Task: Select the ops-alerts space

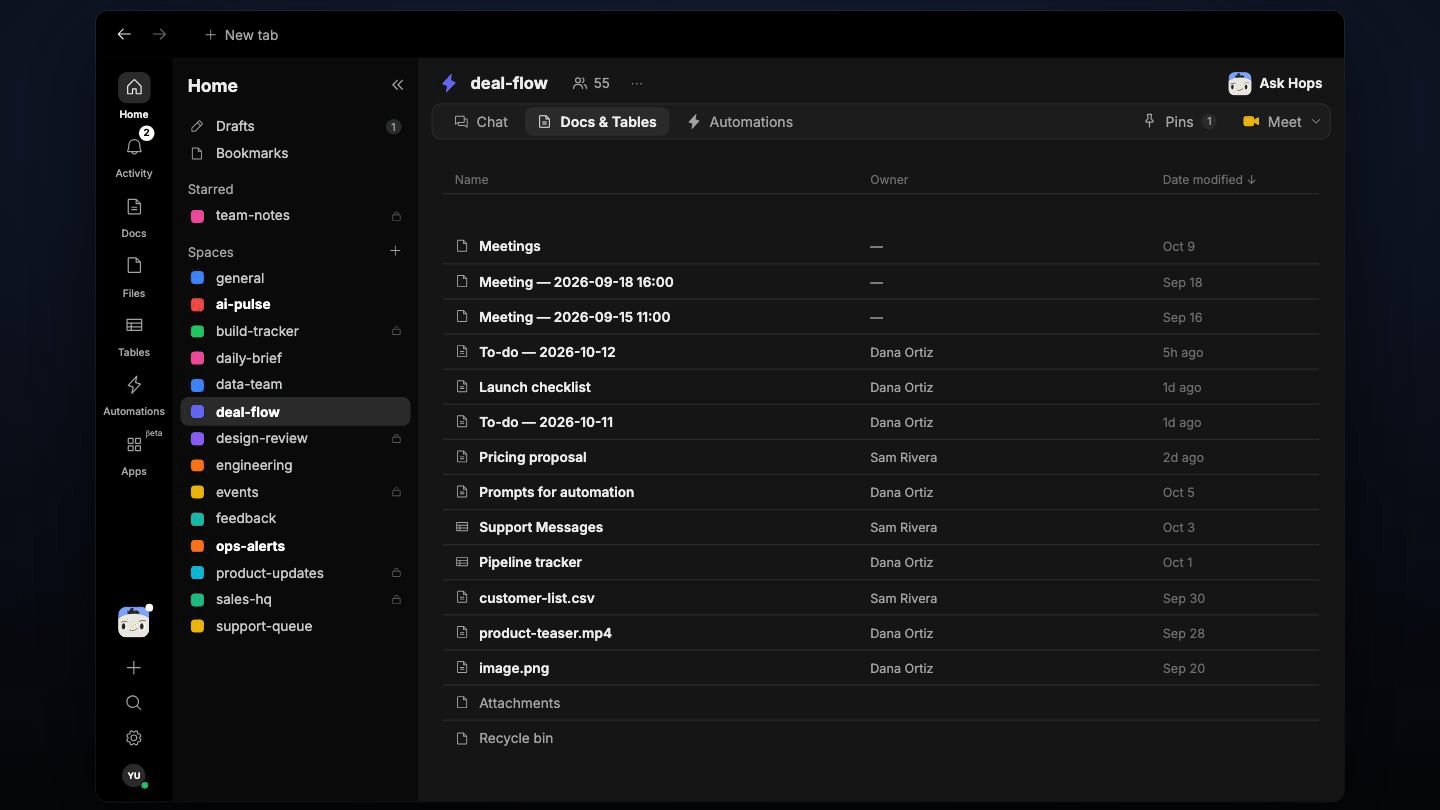Action: (x=295, y=546)
